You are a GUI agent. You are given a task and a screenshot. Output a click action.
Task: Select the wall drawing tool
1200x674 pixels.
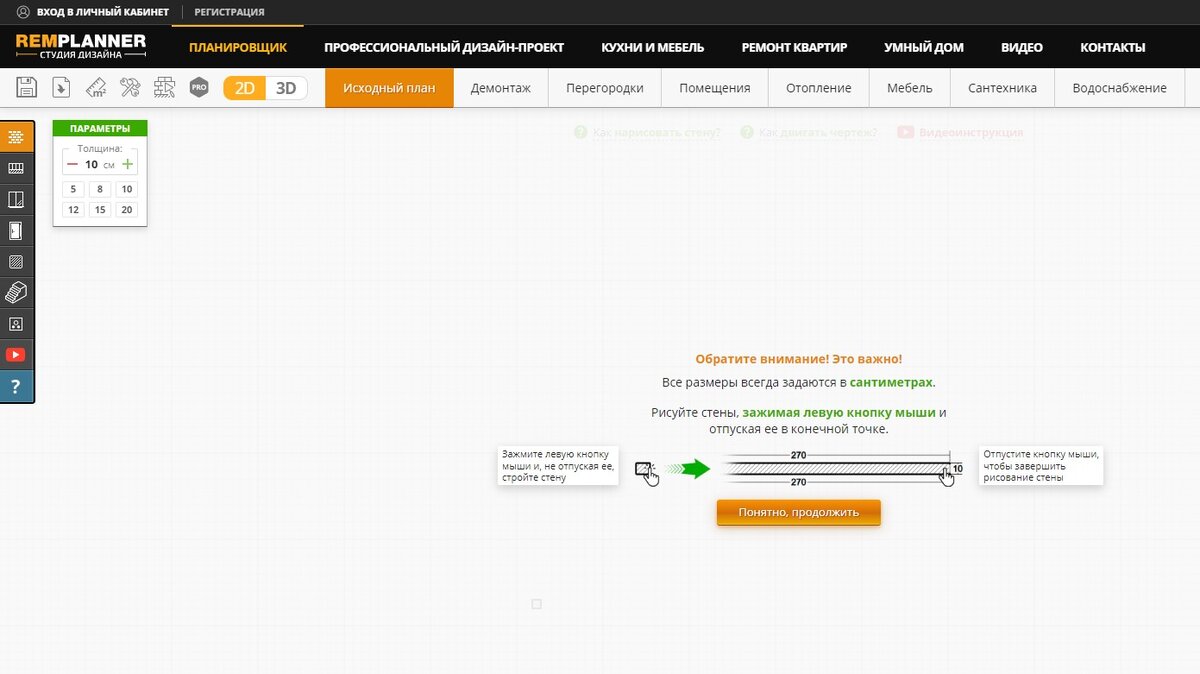point(17,137)
